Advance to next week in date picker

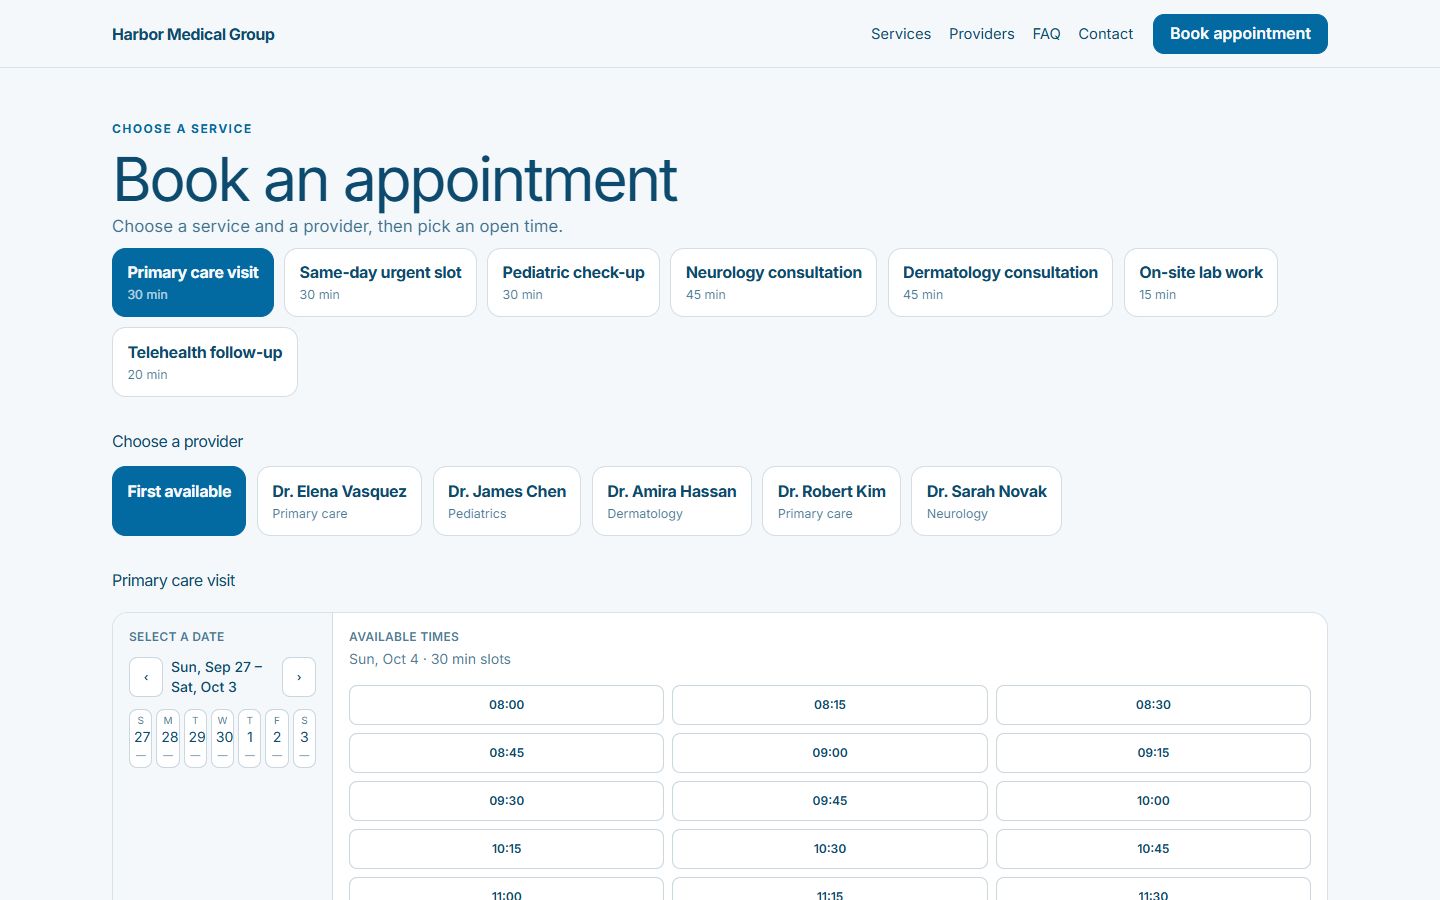[x=299, y=677]
